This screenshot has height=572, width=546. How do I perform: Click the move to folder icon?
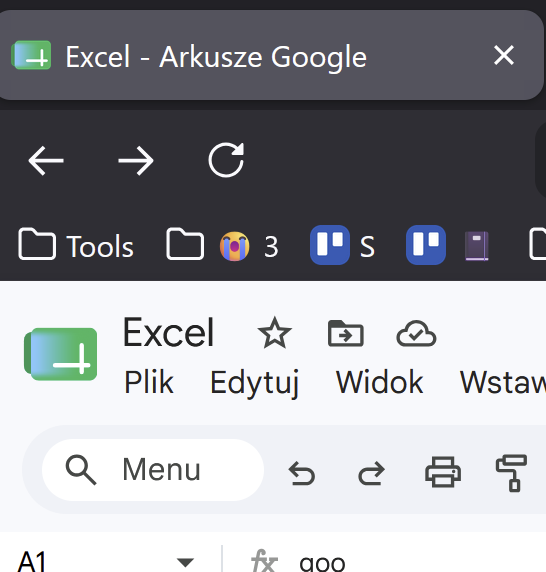[345, 333]
